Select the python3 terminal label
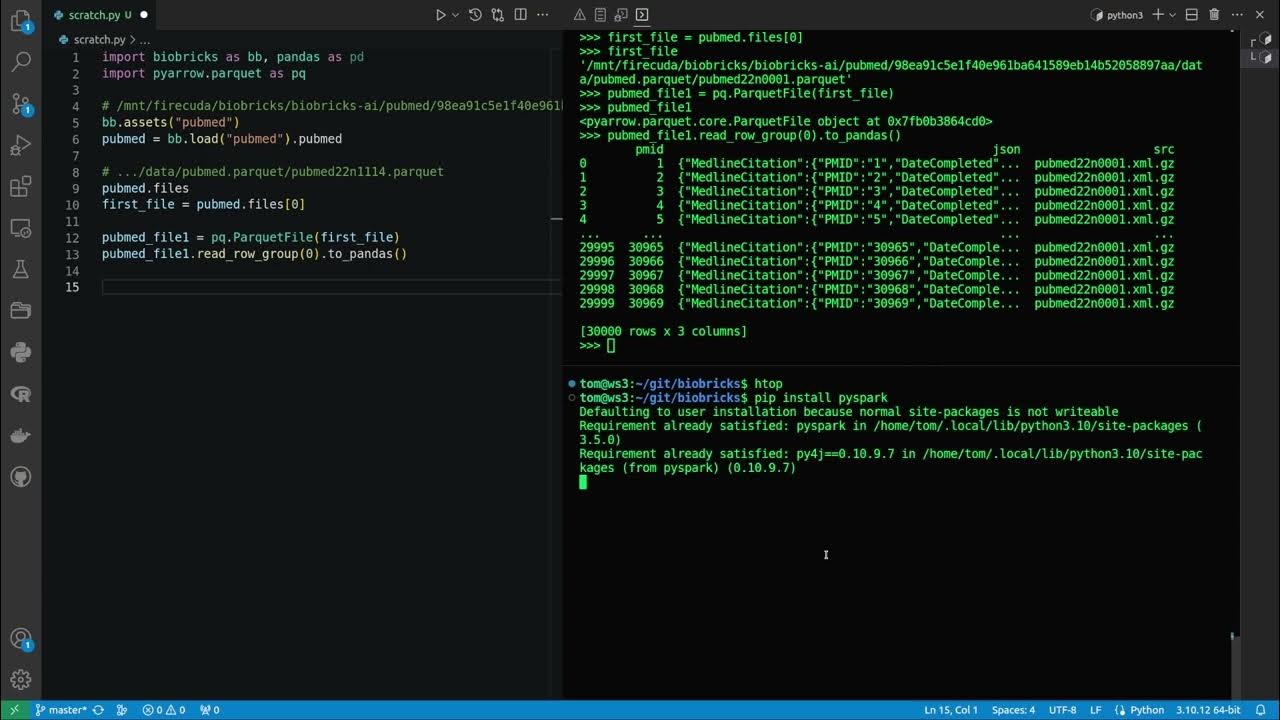 pyautogui.click(x=1117, y=15)
